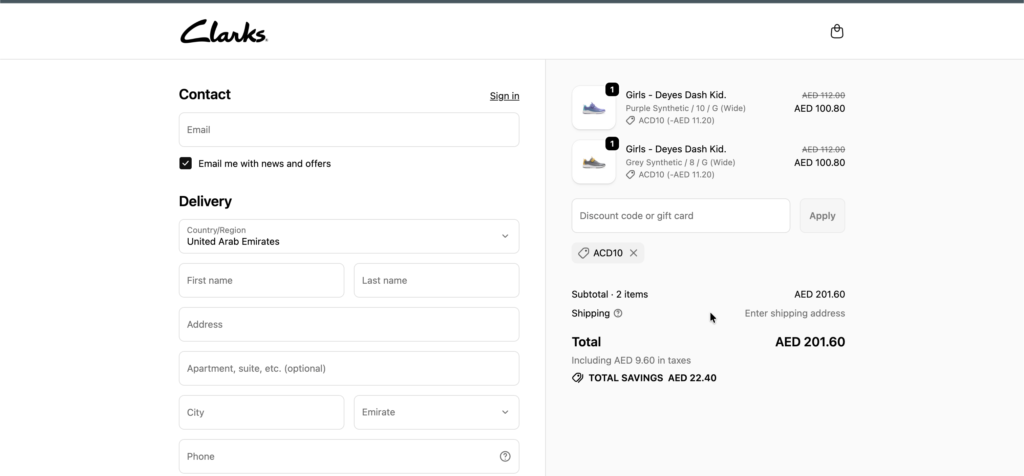Click 'TOTAL SAVINGS AED 22.40' text
1024x476 pixels.
(x=652, y=378)
